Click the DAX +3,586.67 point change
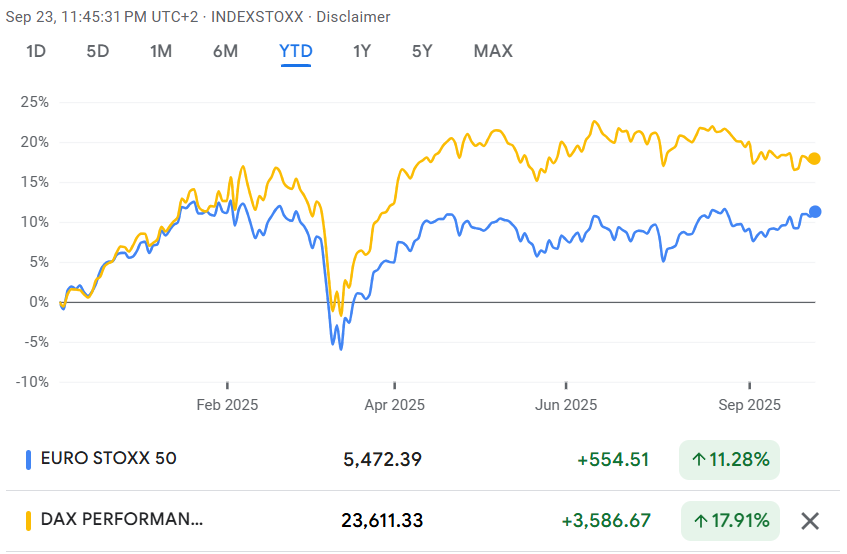The width and height of the screenshot is (847, 554). pos(605,520)
